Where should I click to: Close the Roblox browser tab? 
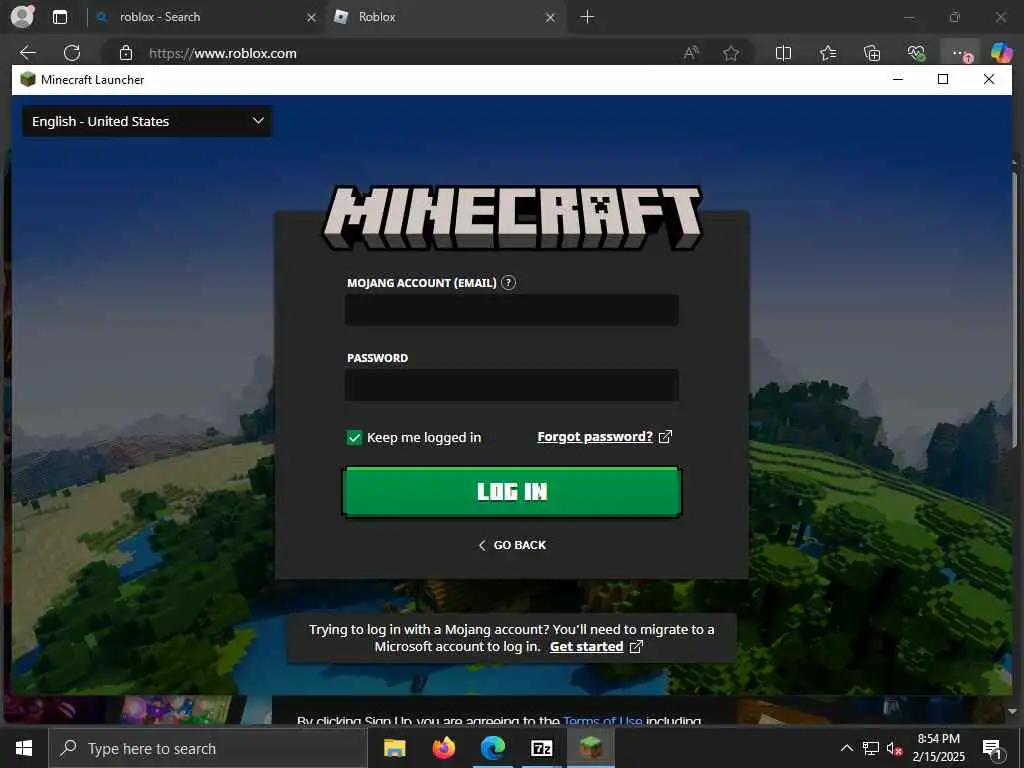click(x=551, y=18)
